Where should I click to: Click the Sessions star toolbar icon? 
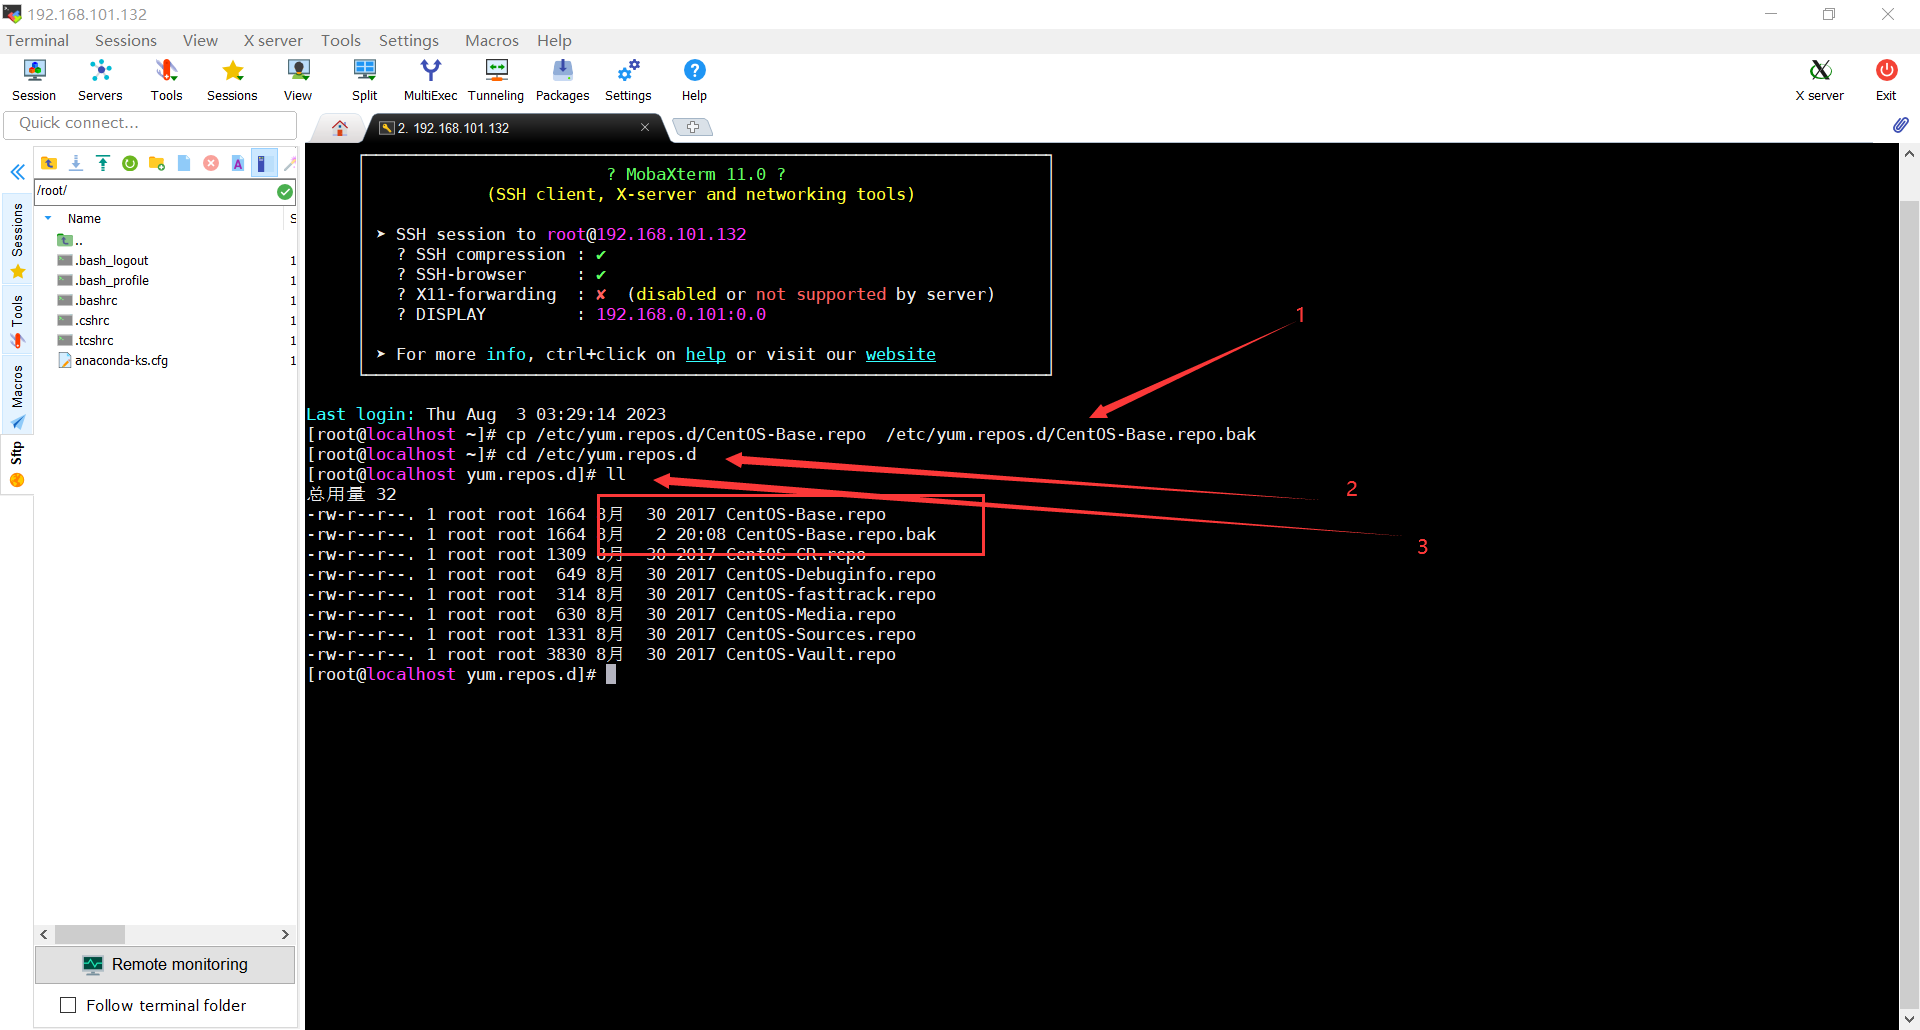click(232, 80)
